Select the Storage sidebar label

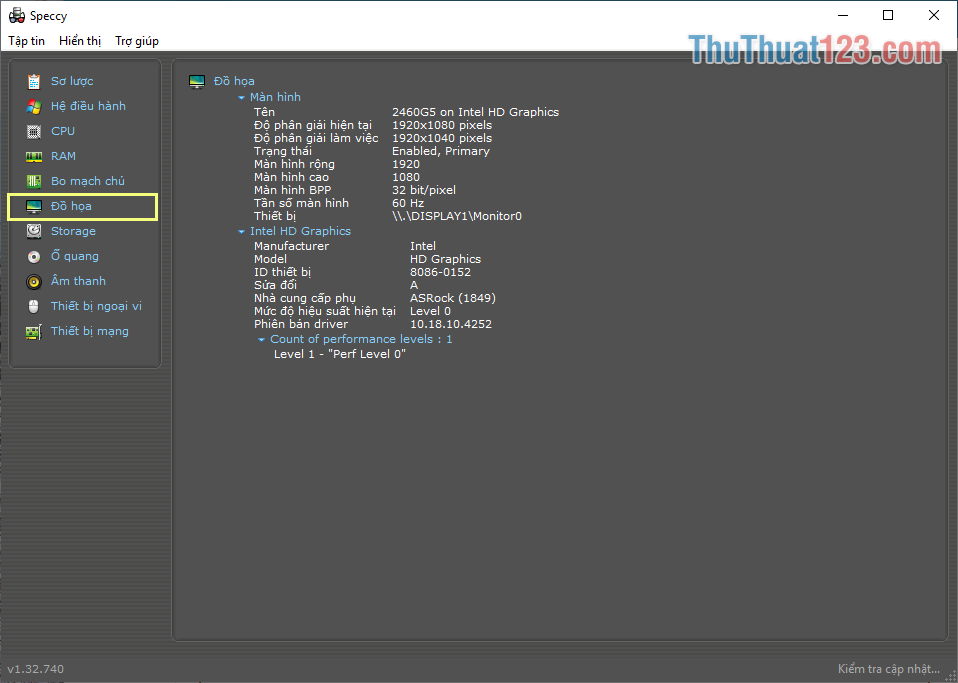click(73, 232)
